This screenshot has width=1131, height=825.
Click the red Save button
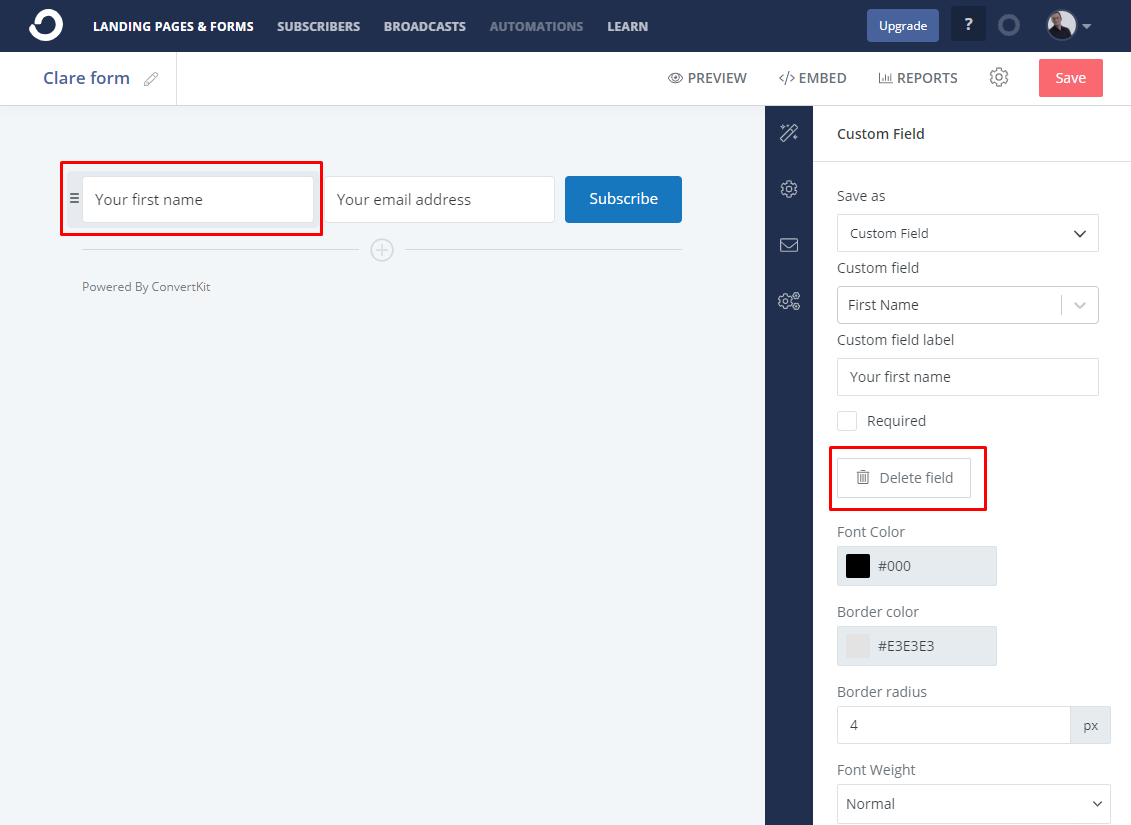pos(1070,78)
